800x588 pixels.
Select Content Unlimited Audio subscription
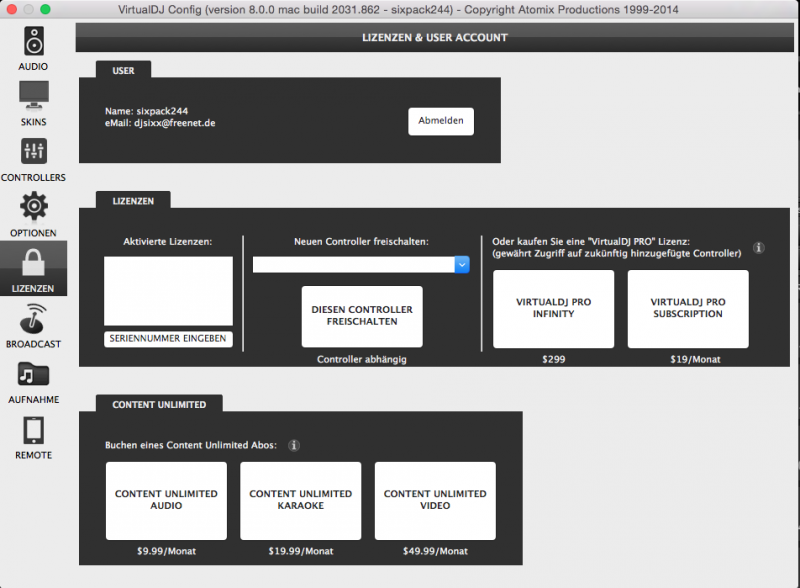(x=166, y=501)
